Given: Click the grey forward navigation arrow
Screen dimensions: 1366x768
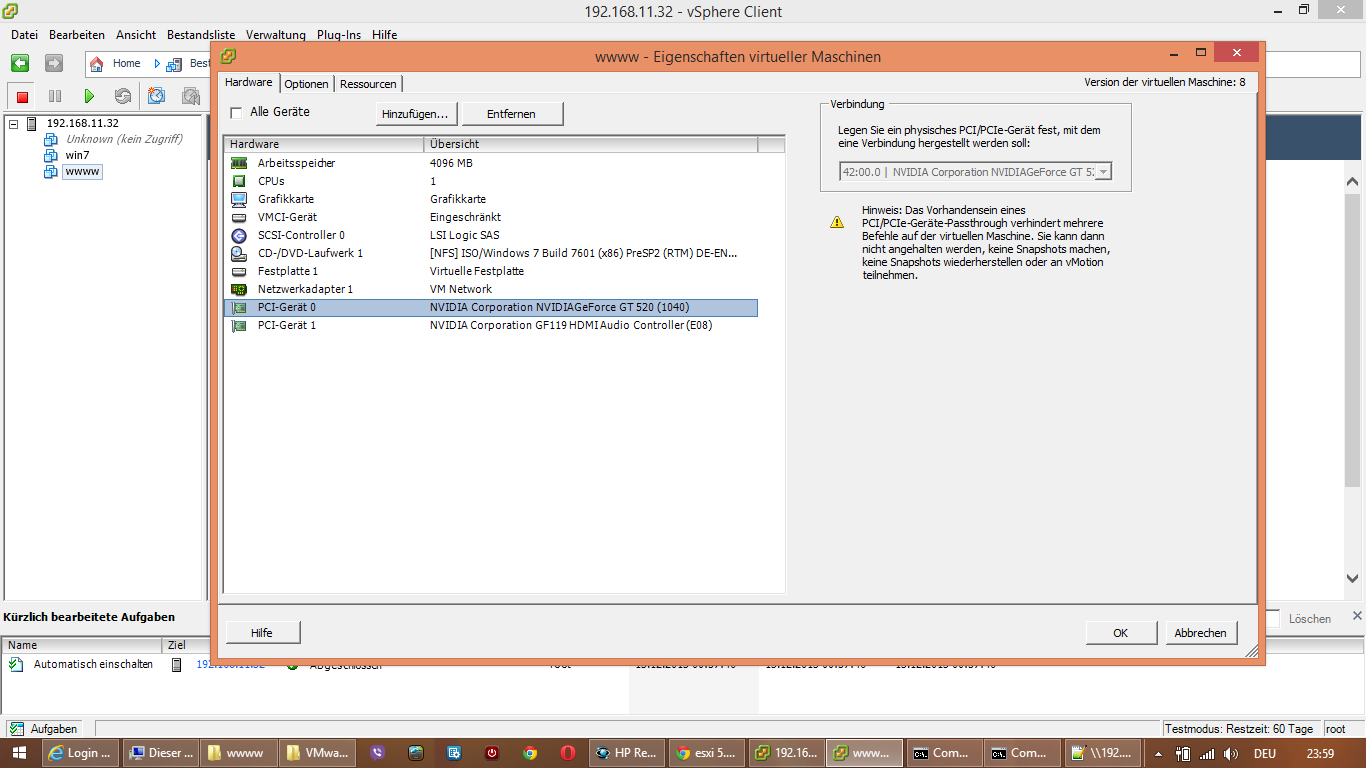Looking at the screenshot, I should click(x=54, y=63).
